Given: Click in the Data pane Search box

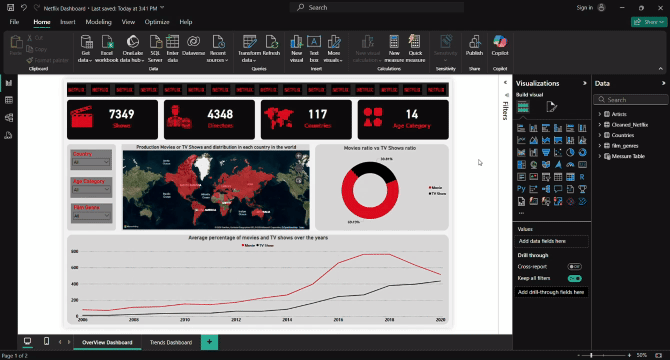Looking at the screenshot, I should point(631,100).
